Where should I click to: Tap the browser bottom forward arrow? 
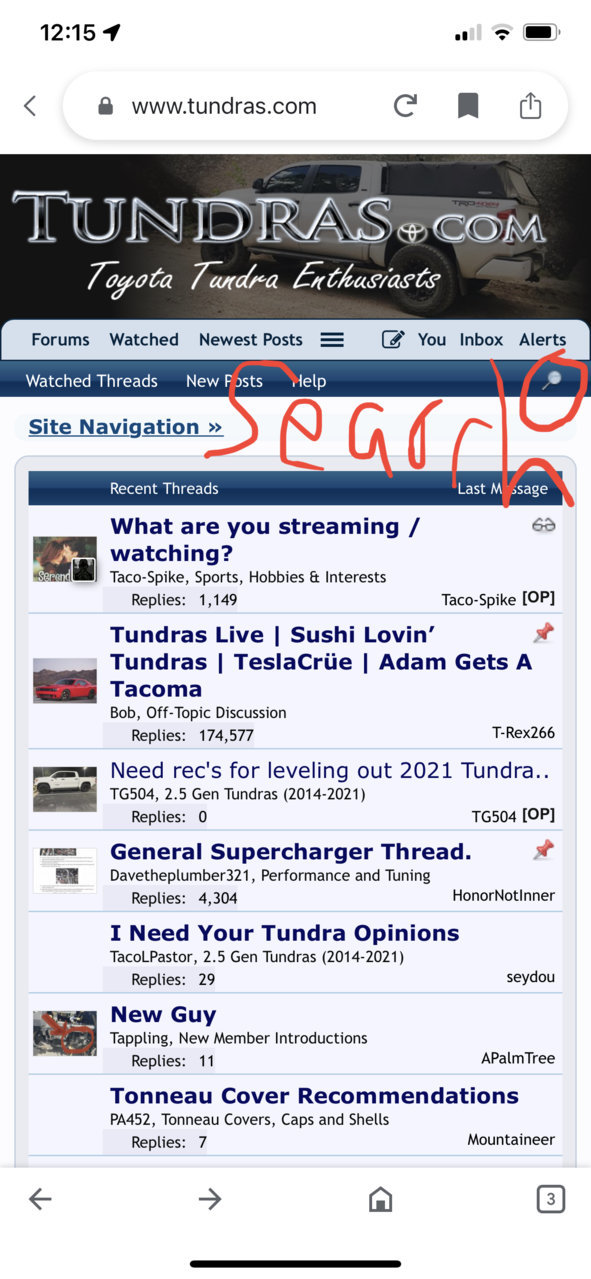click(210, 1199)
